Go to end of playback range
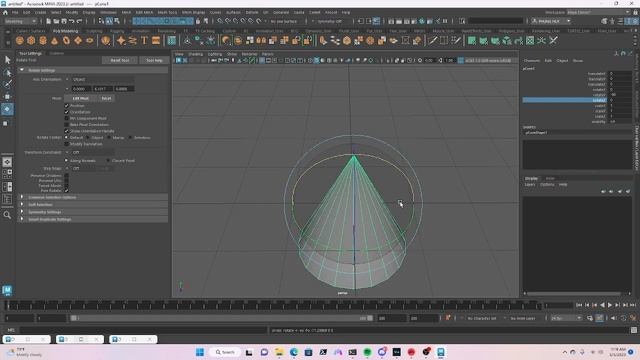This screenshot has width=640, height=360. pos(633,305)
